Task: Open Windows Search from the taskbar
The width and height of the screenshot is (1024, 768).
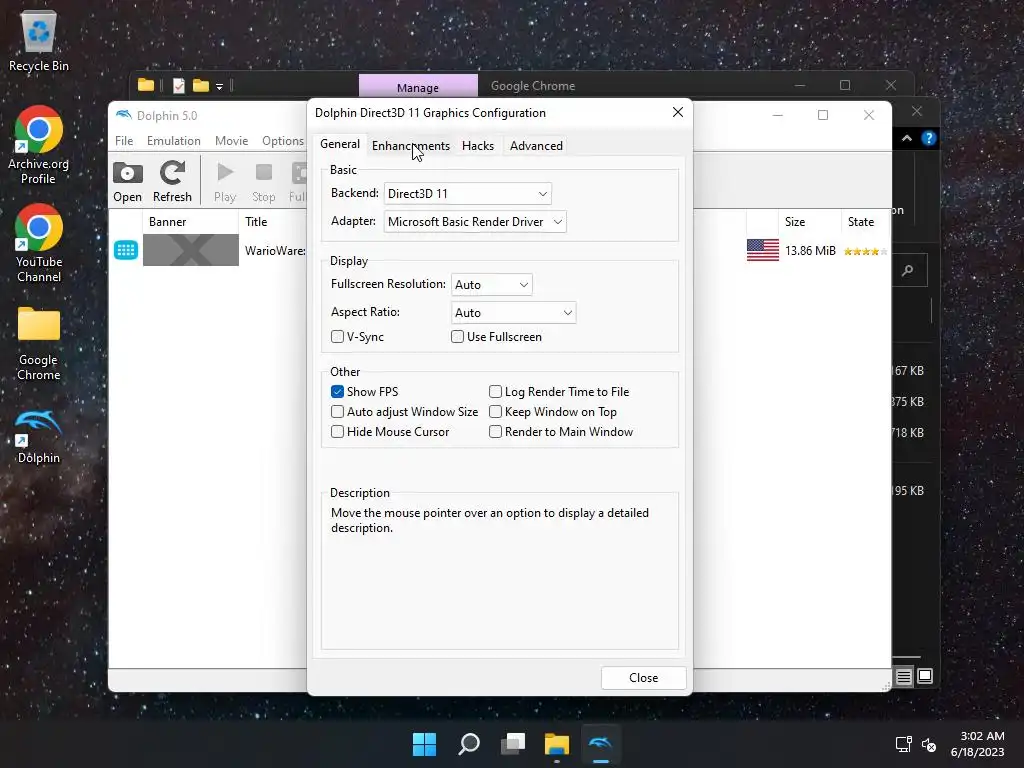Action: 469,744
